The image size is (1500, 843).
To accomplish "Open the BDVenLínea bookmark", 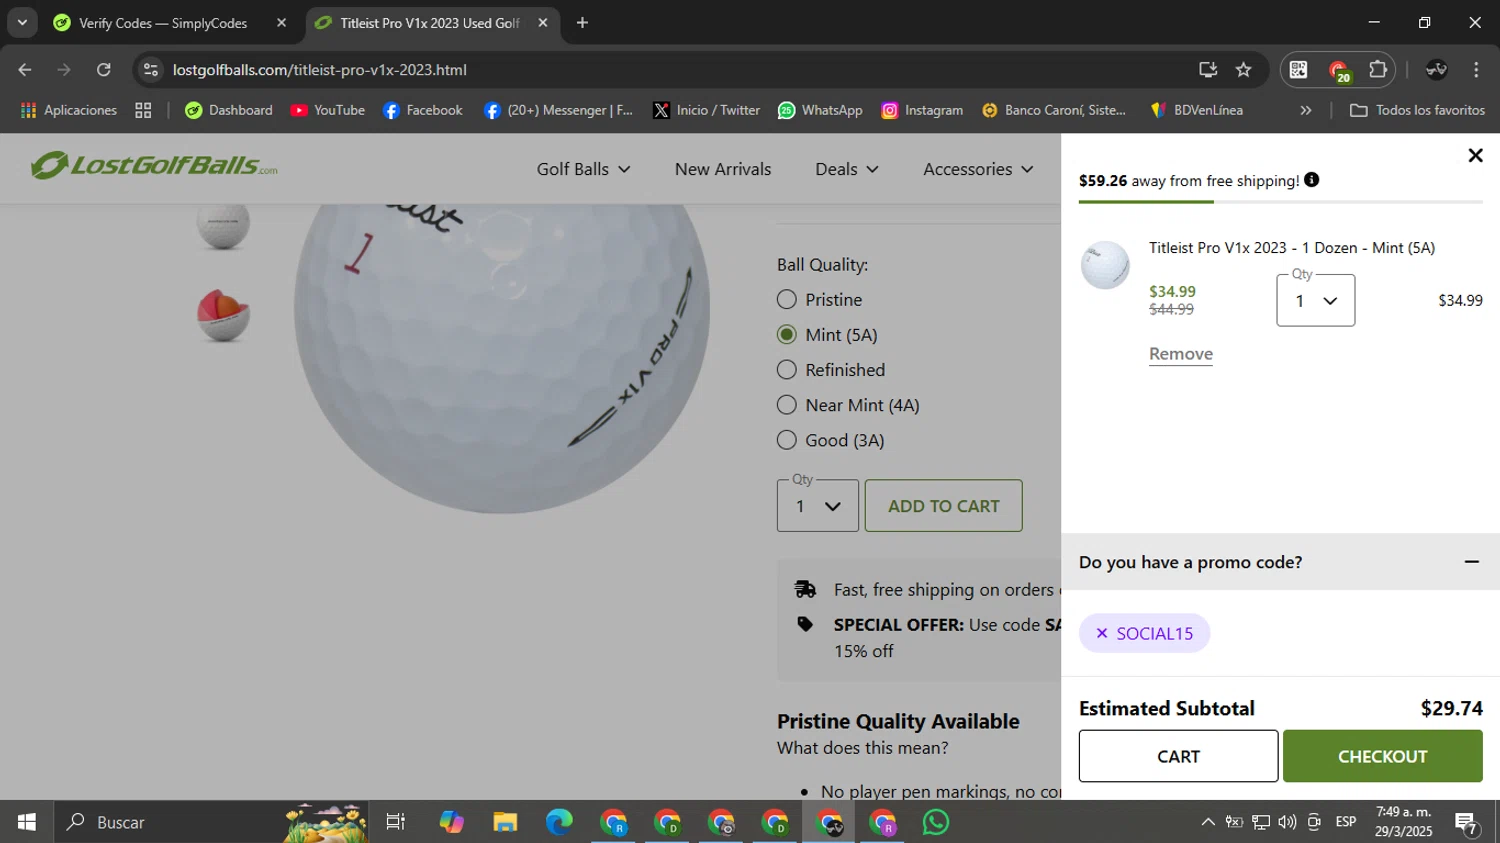I will pyautogui.click(x=1197, y=110).
